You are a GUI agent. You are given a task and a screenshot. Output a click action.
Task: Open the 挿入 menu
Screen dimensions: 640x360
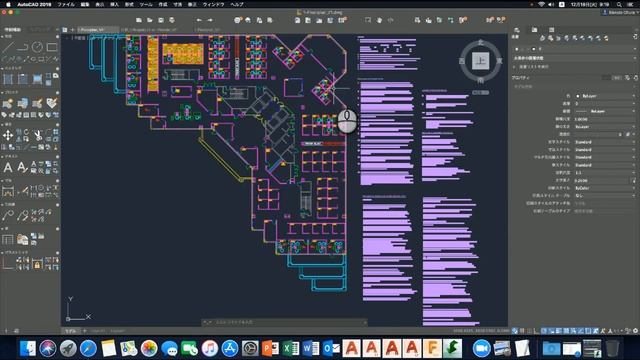pos(114,4)
